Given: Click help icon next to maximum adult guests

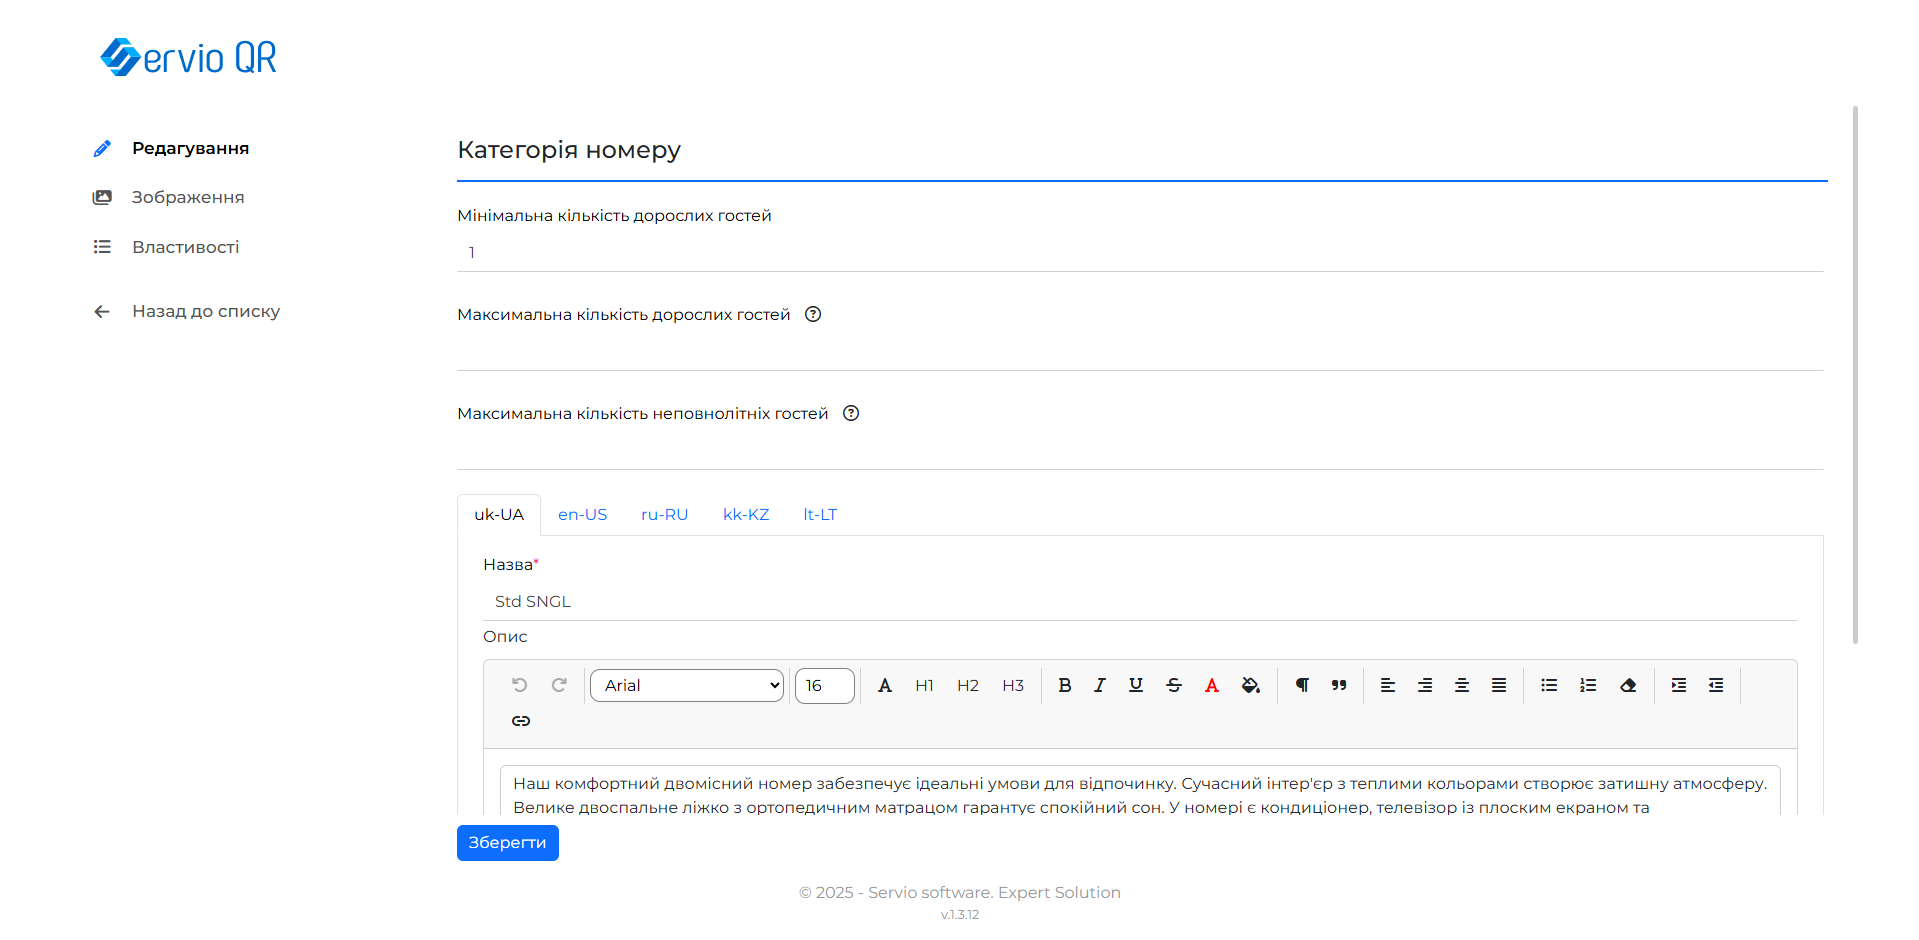Looking at the screenshot, I should click(813, 314).
